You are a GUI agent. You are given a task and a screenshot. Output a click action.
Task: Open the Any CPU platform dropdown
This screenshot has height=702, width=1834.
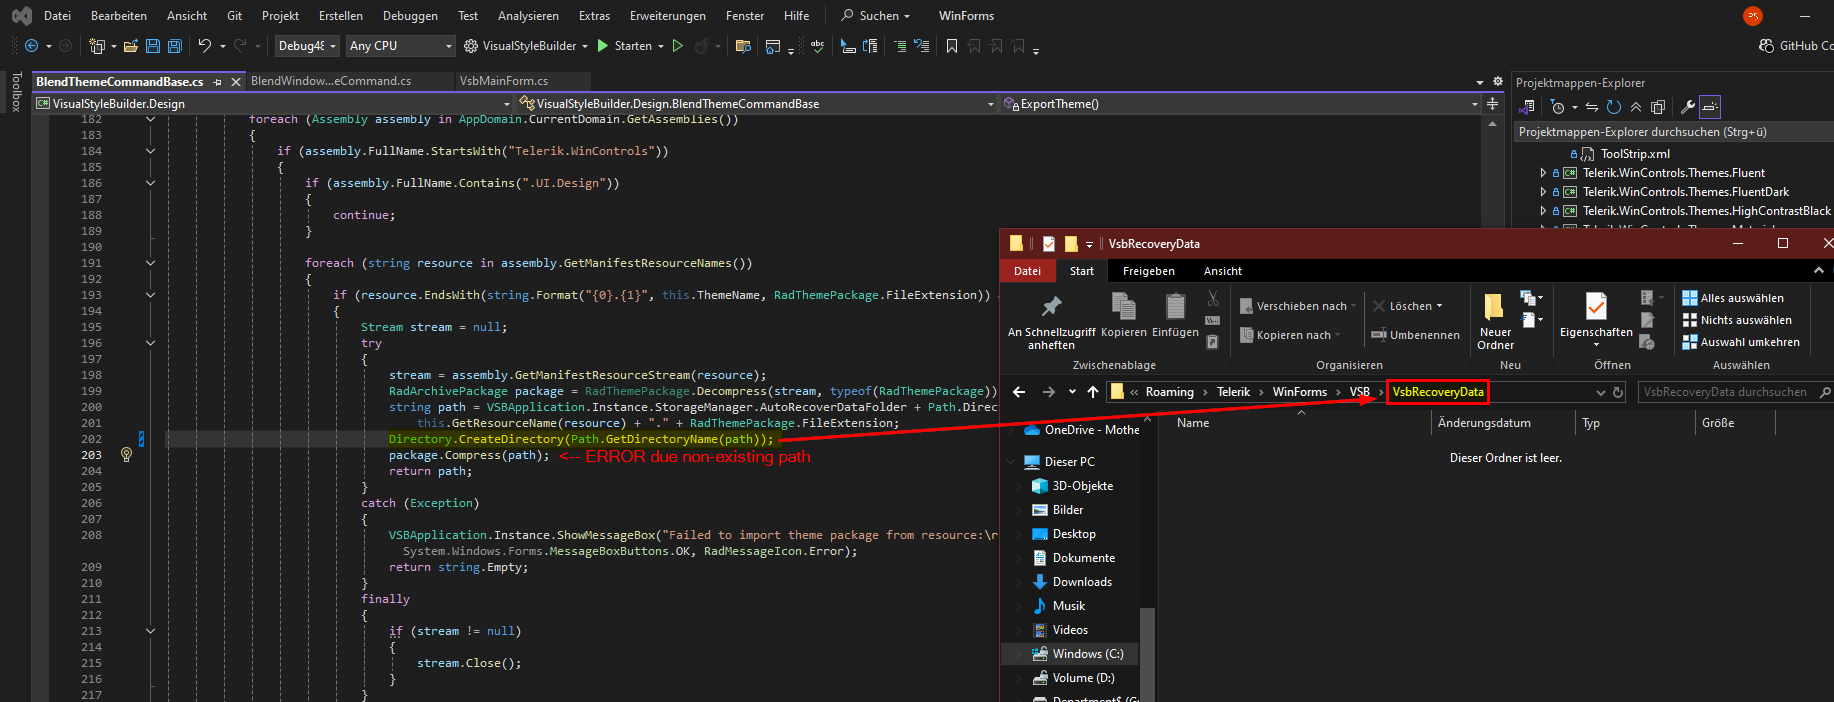coord(400,46)
